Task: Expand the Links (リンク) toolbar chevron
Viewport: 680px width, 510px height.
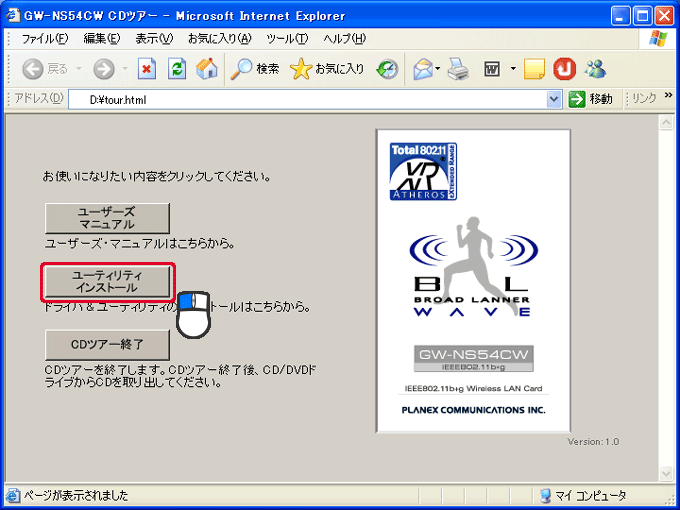Action: coord(668,95)
